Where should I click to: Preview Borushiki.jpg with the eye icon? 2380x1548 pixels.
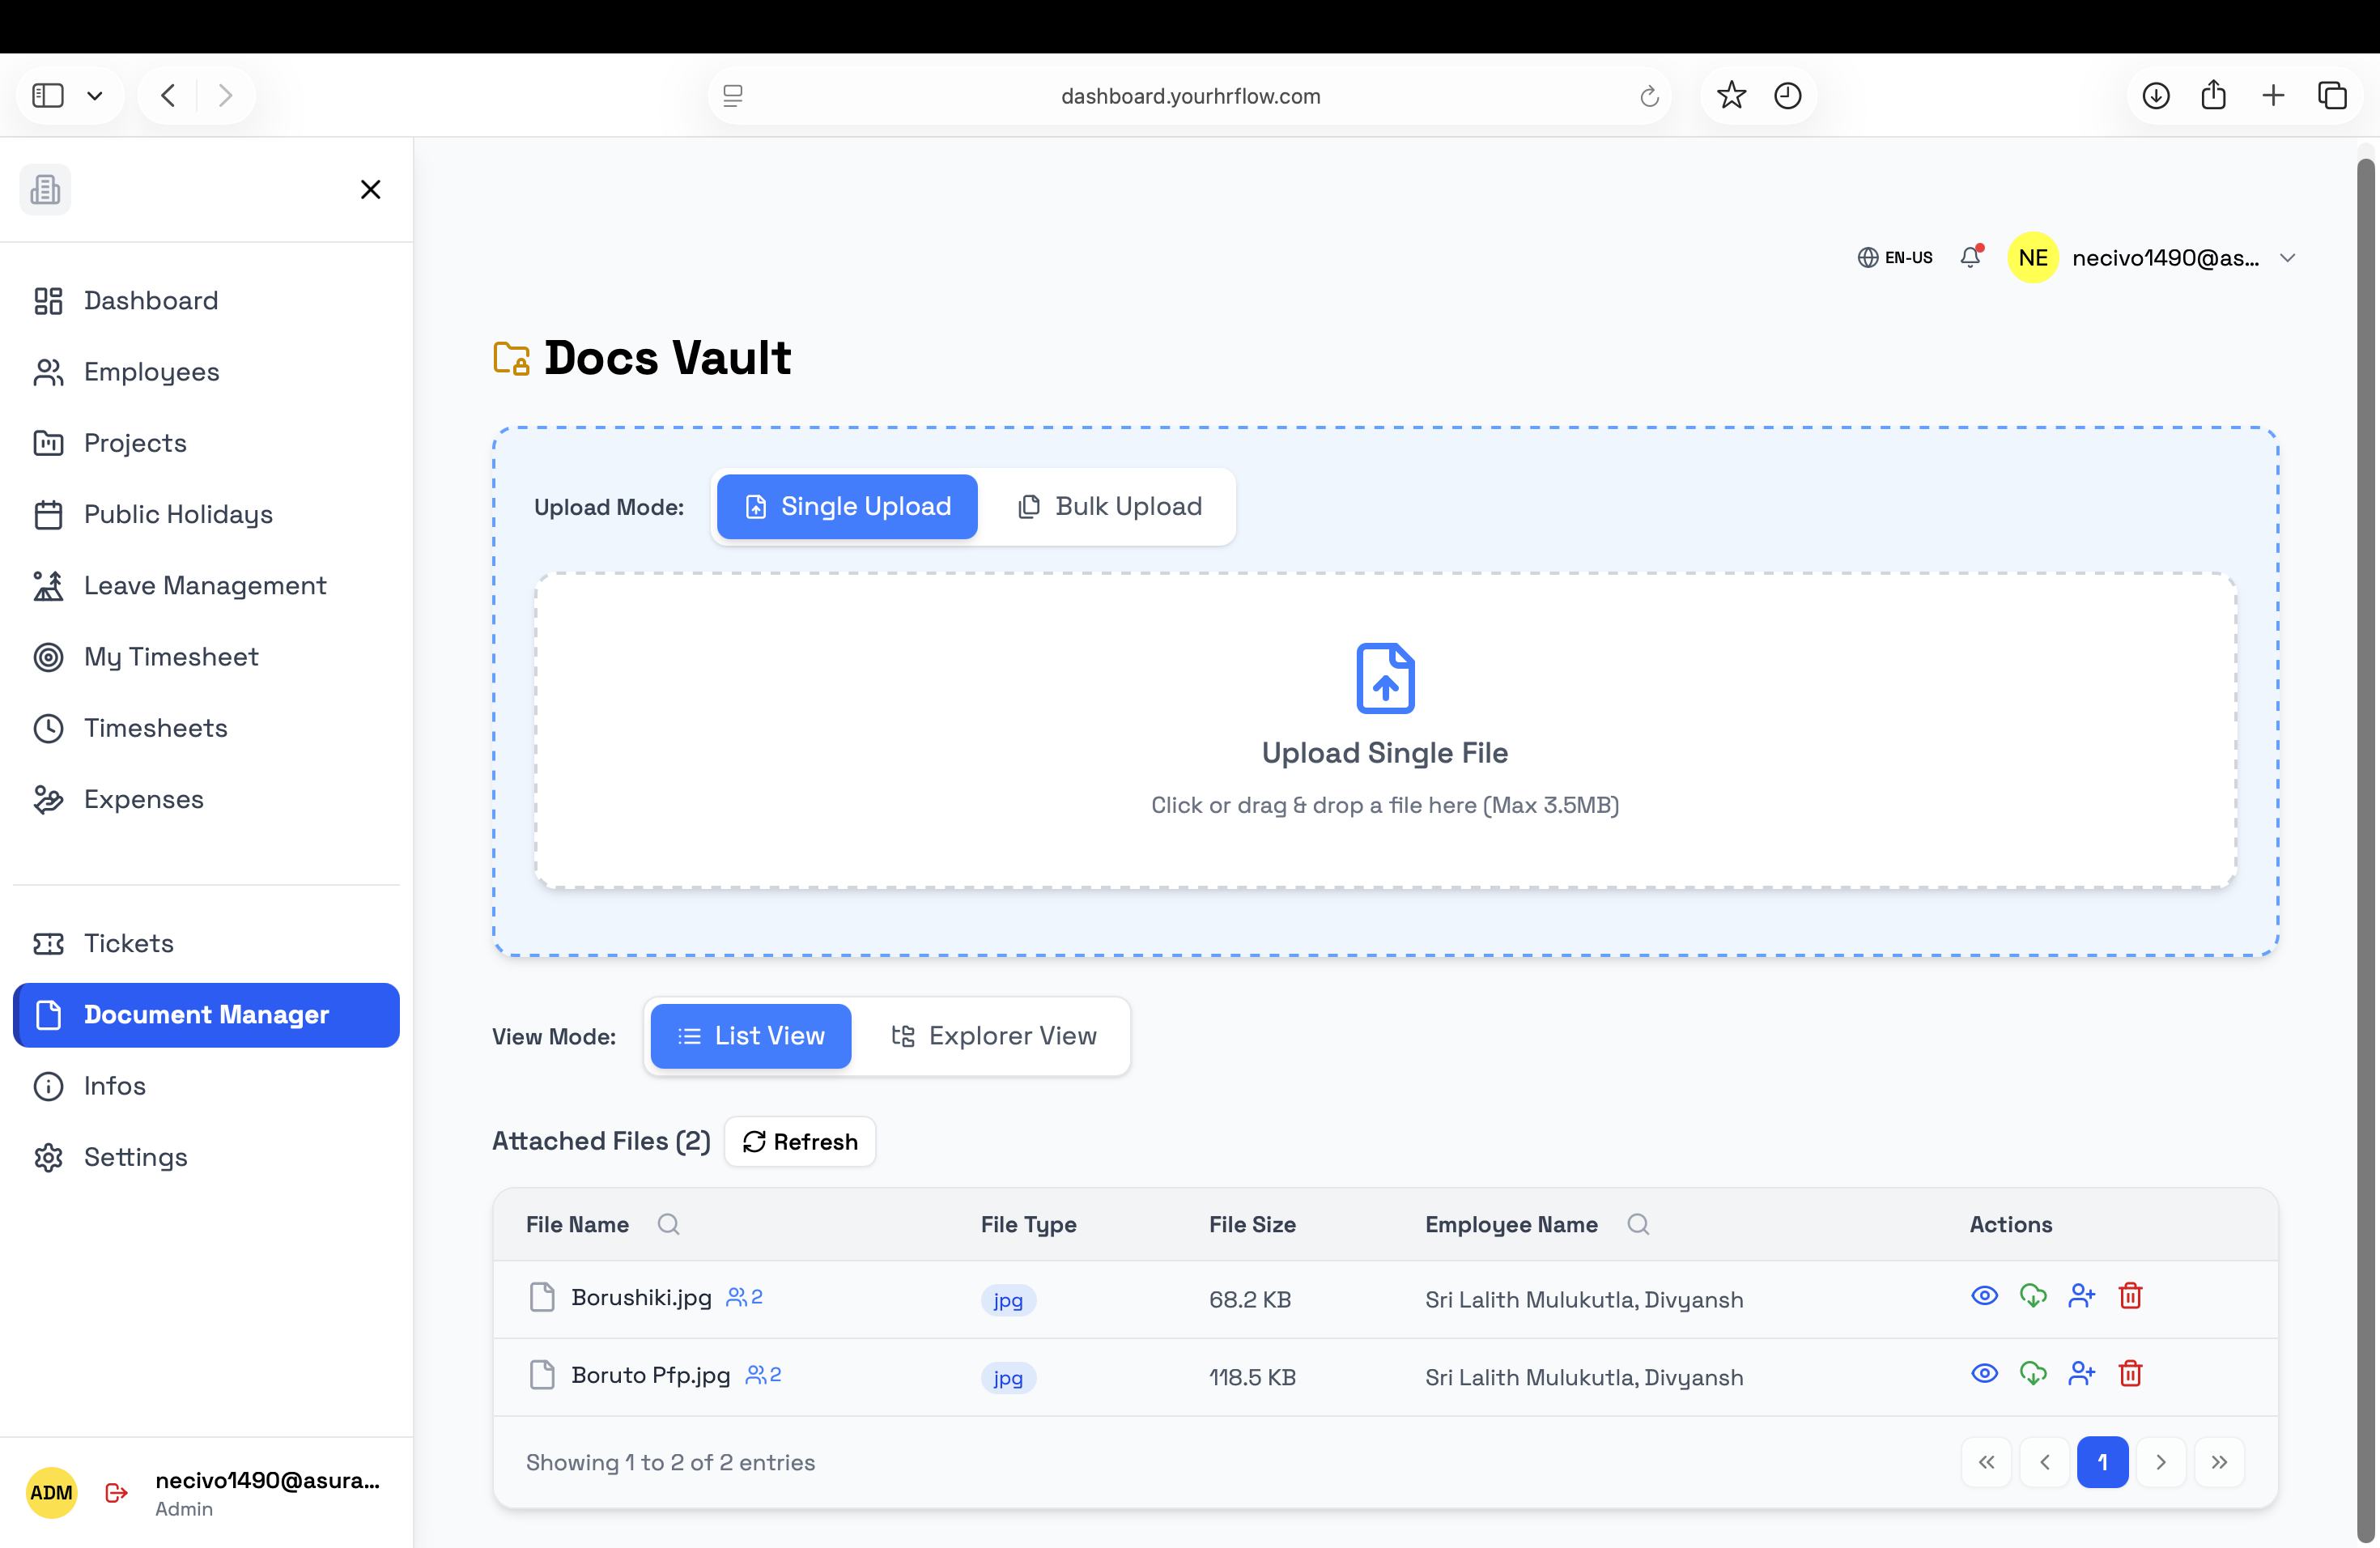(1983, 1295)
